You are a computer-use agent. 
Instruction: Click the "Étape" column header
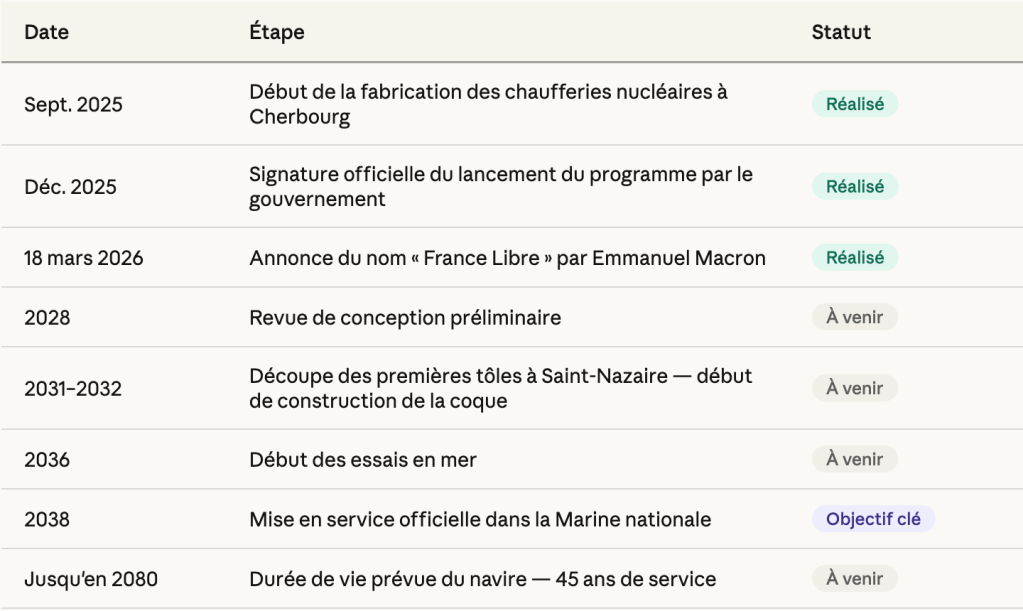coord(276,32)
